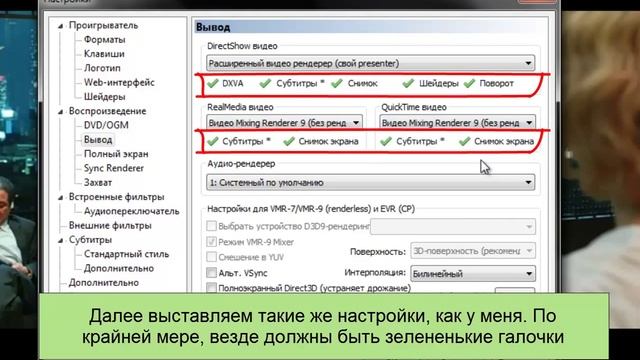Select Воспроизведение tree label
The height and width of the screenshot is (360, 640).
coord(107,111)
